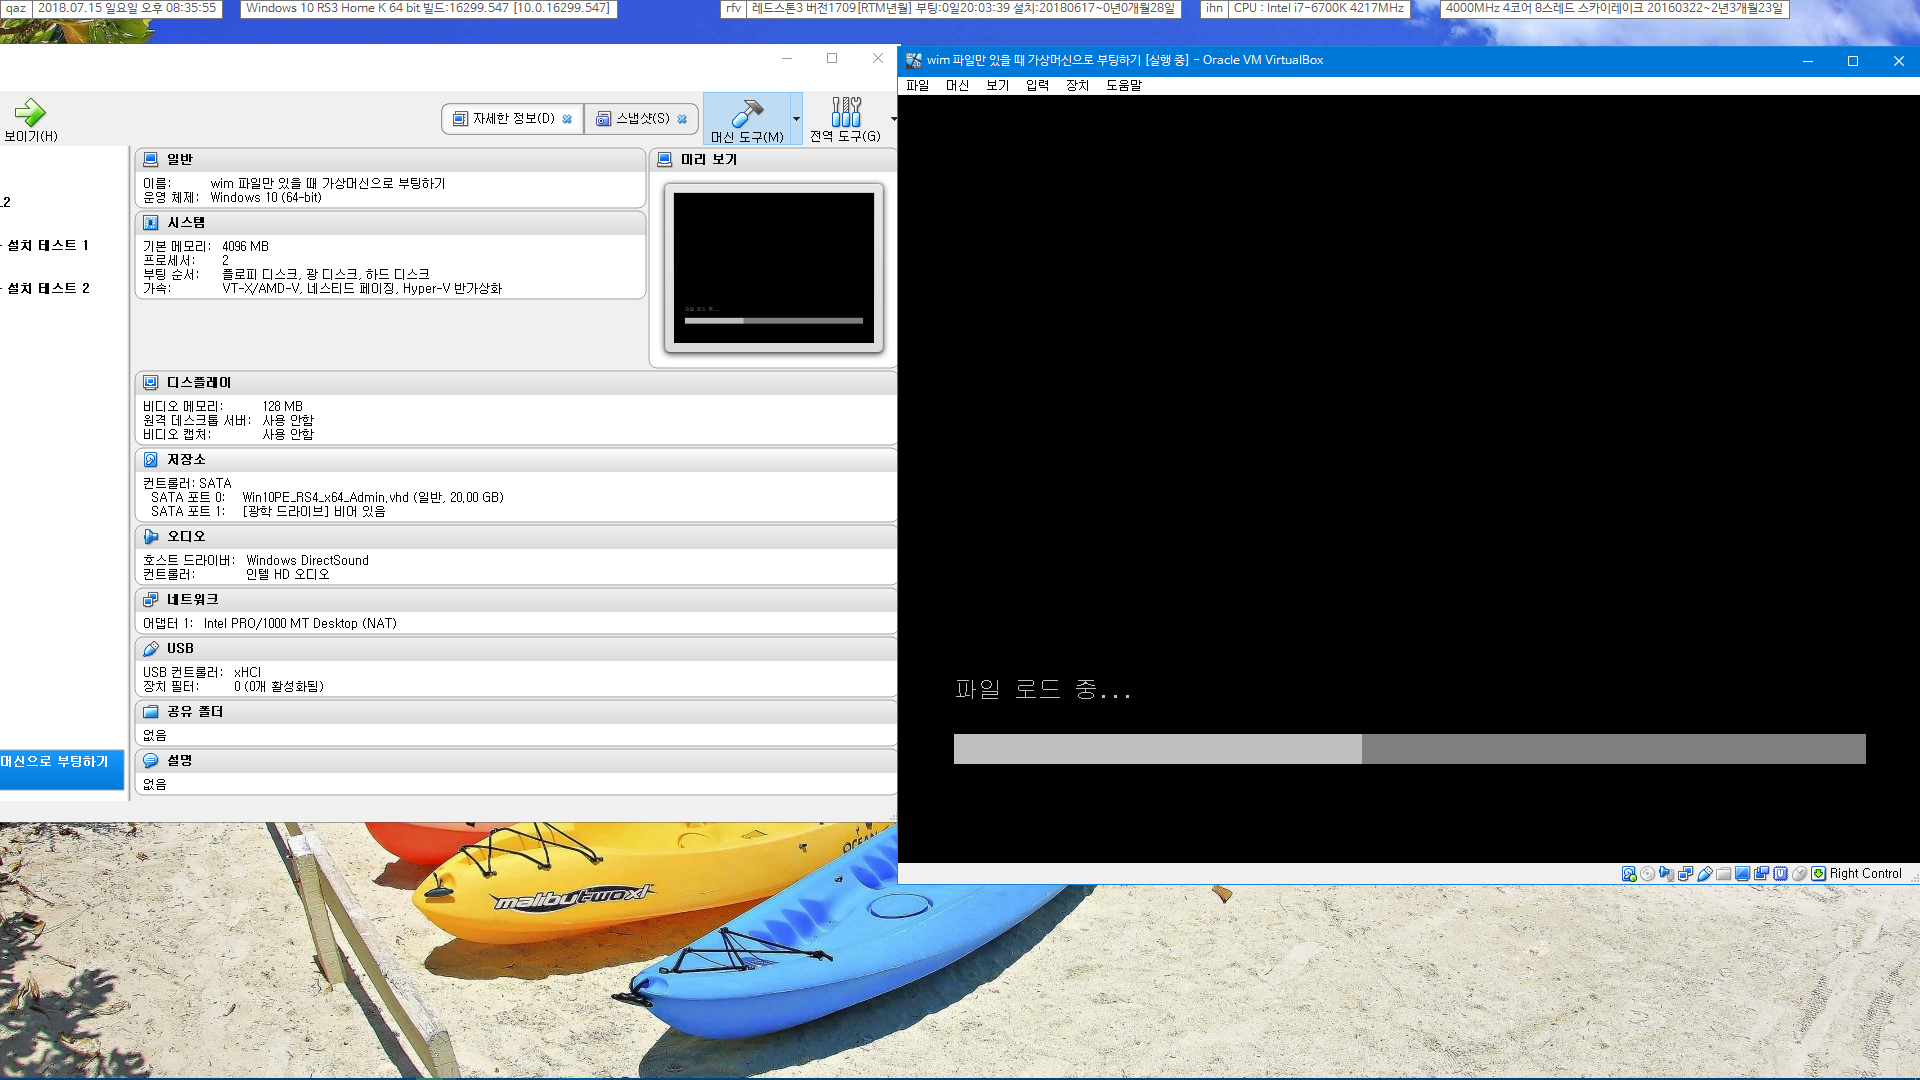Click the Shared Folders section folder icon
This screenshot has height=1080, width=1920.
[x=151, y=711]
